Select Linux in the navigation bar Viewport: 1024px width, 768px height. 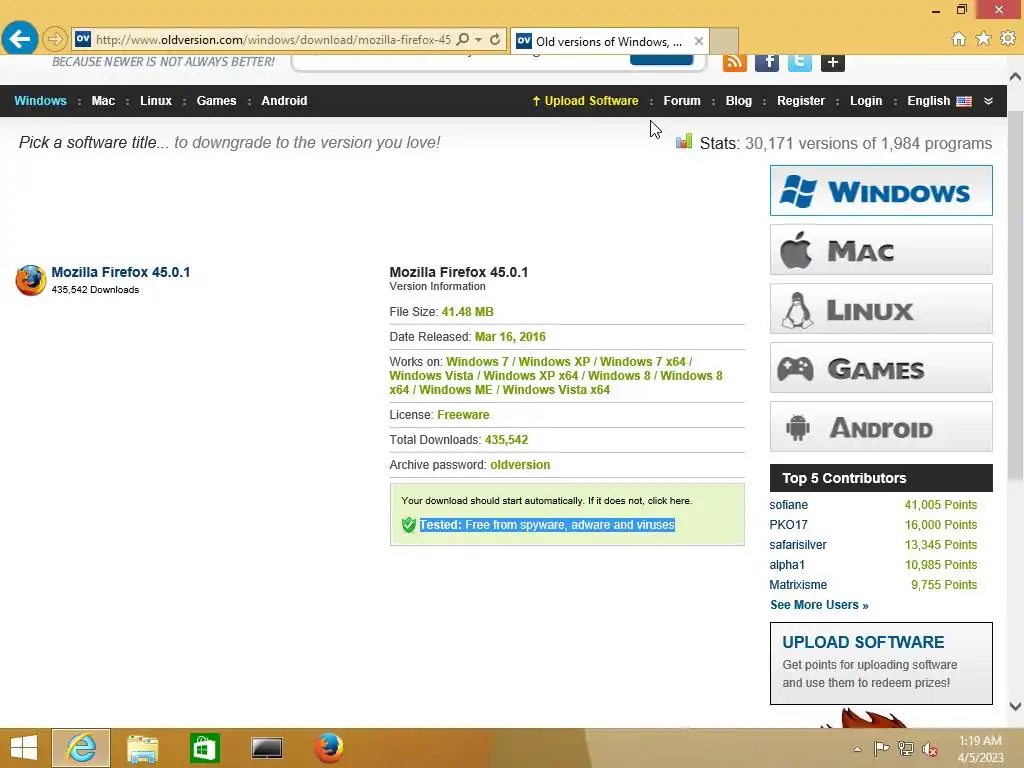tap(155, 101)
